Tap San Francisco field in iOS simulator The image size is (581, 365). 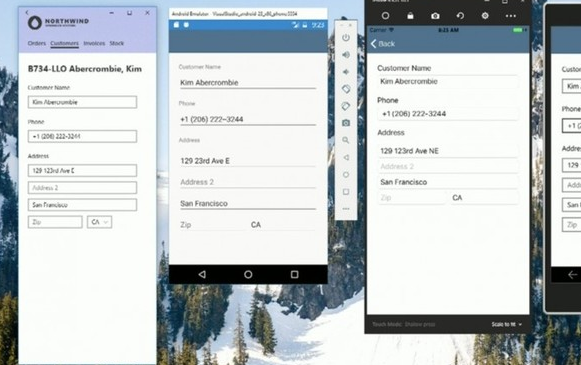tap(448, 182)
